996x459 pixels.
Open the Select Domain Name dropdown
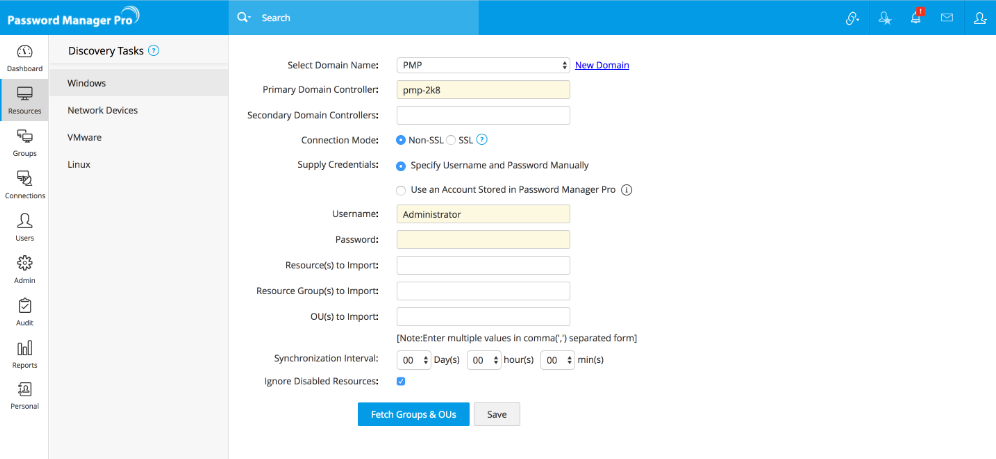pos(483,65)
